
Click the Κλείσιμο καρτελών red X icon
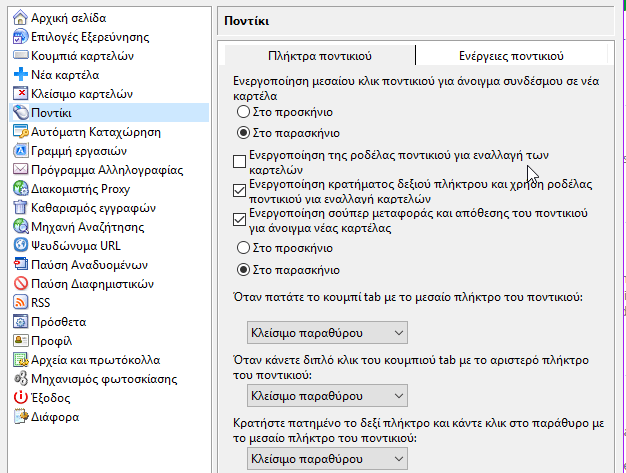coord(21,94)
